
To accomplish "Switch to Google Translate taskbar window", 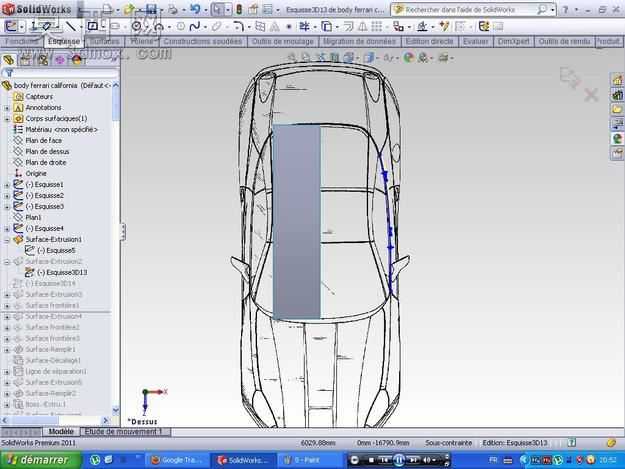I will click(x=177, y=460).
